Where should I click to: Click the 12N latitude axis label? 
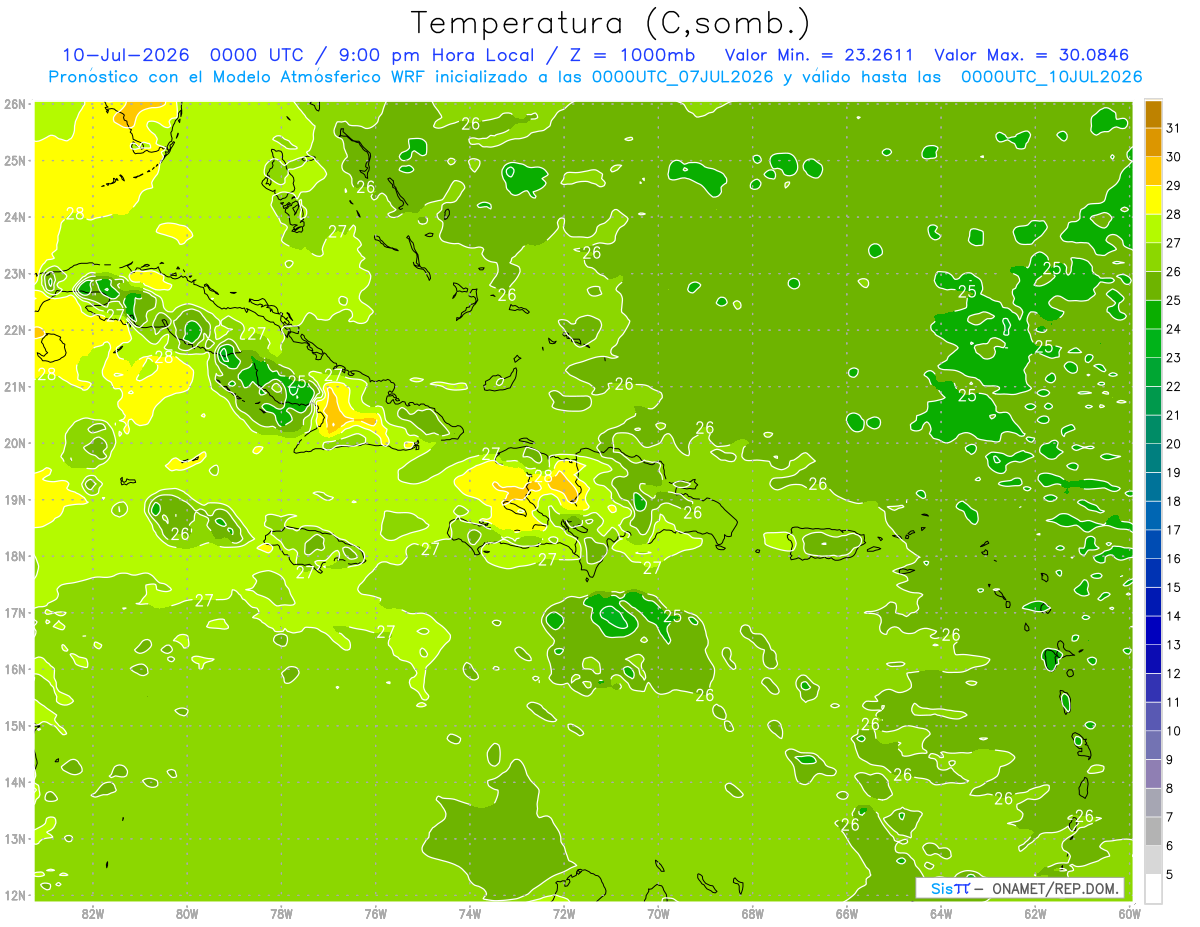pyautogui.click(x=14, y=895)
